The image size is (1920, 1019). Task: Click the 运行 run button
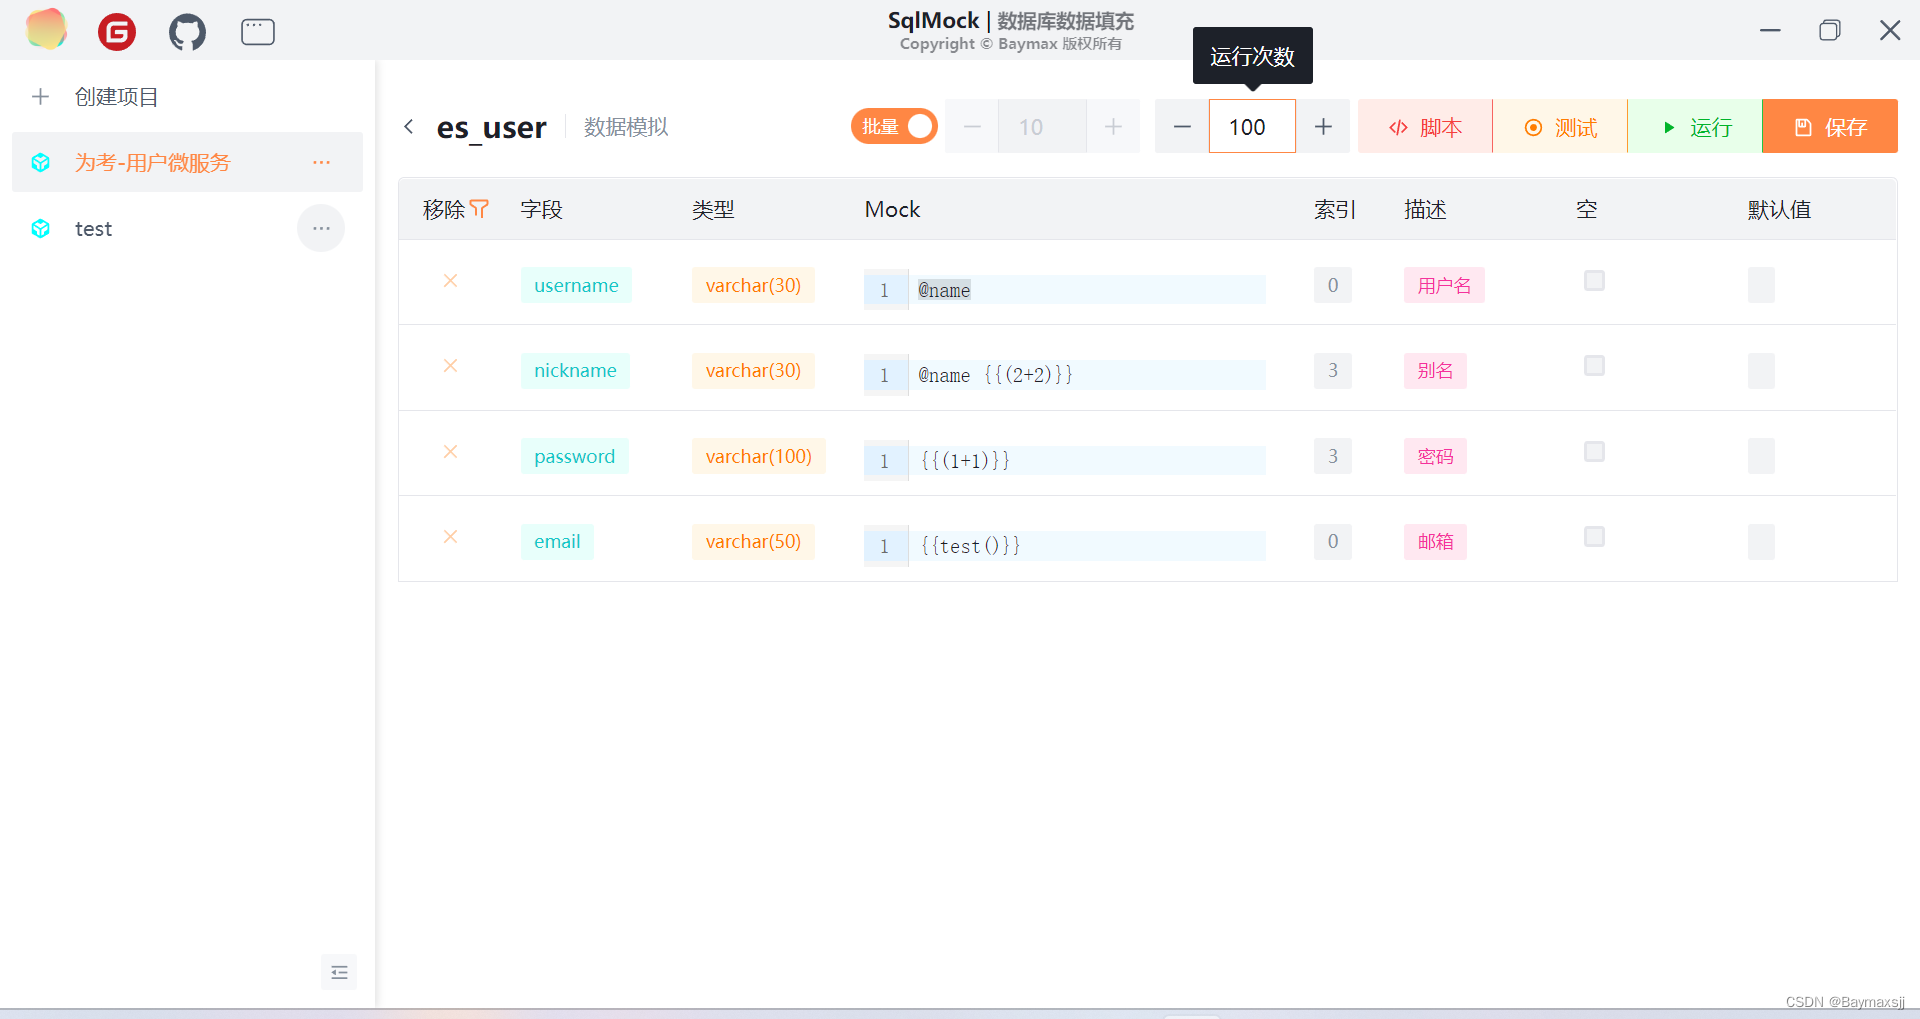coord(1695,126)
